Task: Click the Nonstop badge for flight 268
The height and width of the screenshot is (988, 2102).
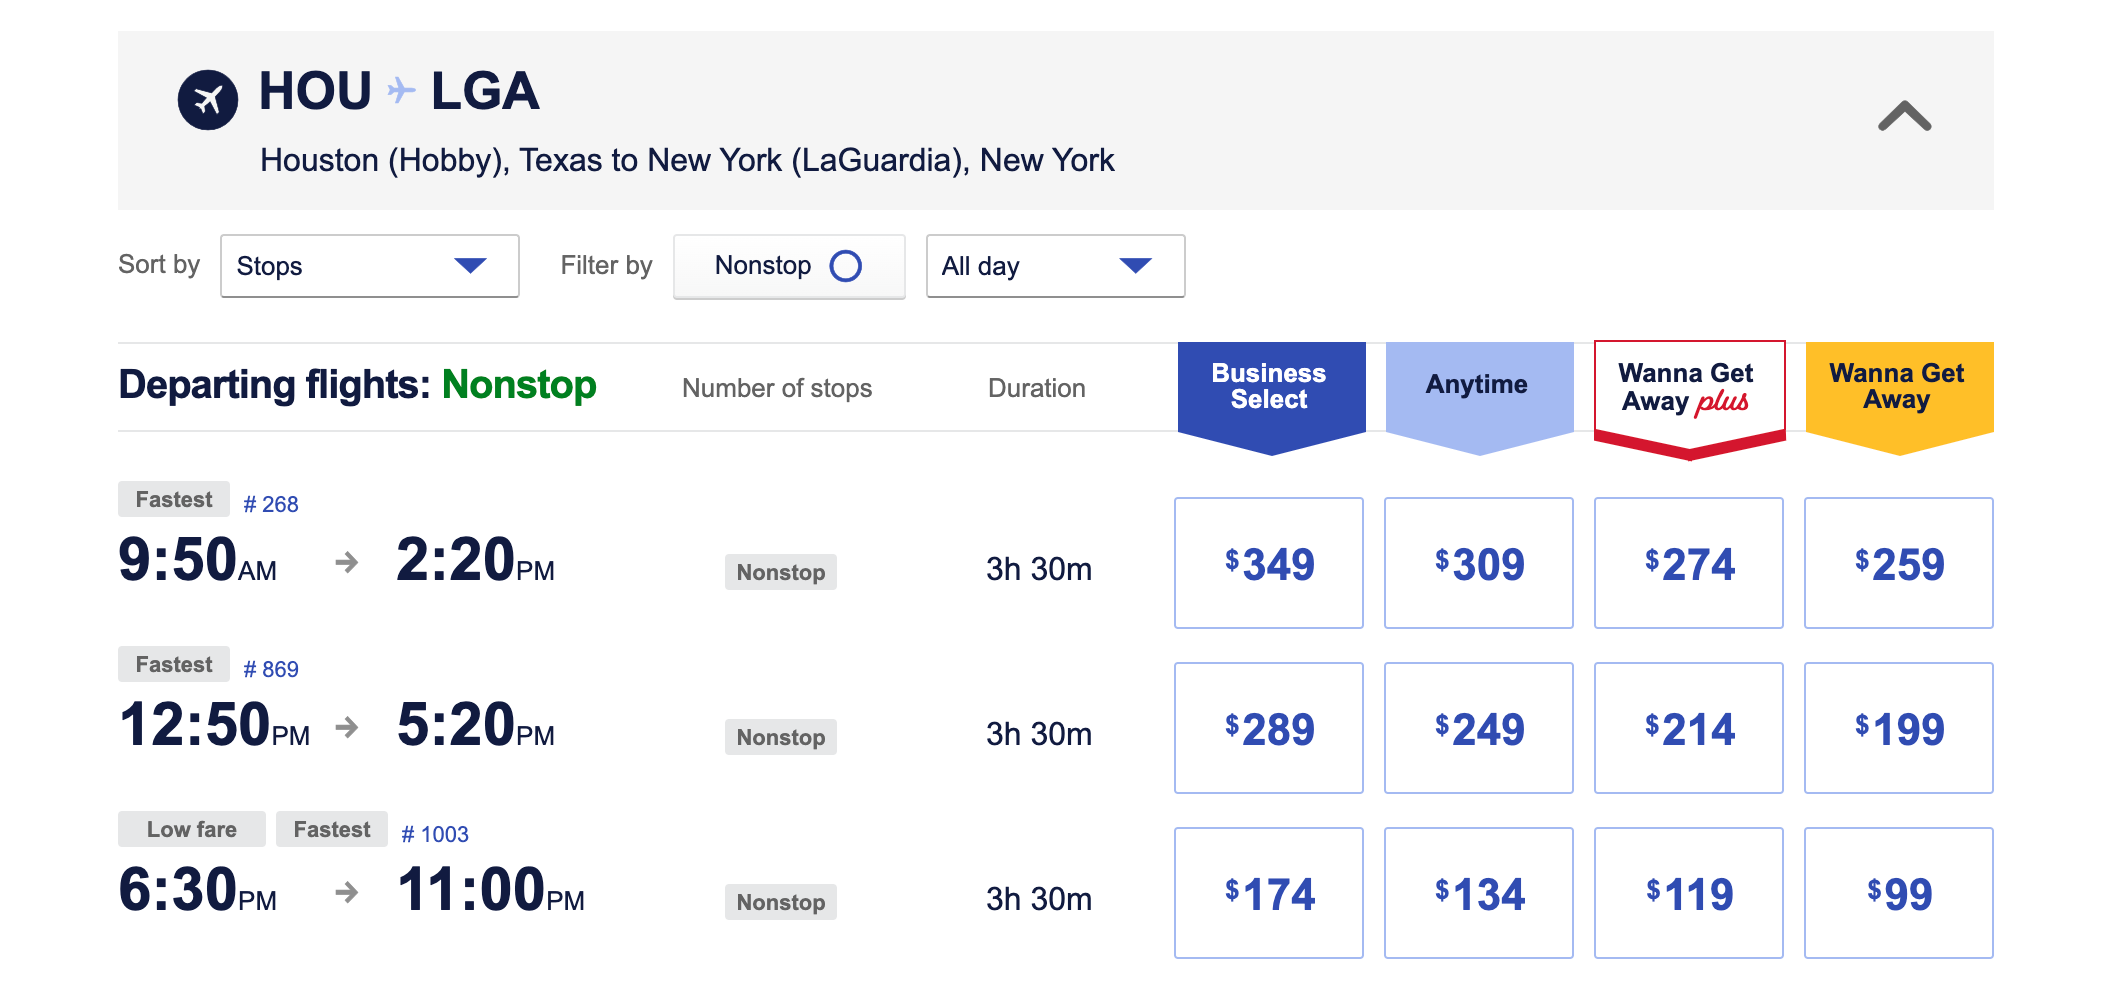Action: click(x=780, y=572)
